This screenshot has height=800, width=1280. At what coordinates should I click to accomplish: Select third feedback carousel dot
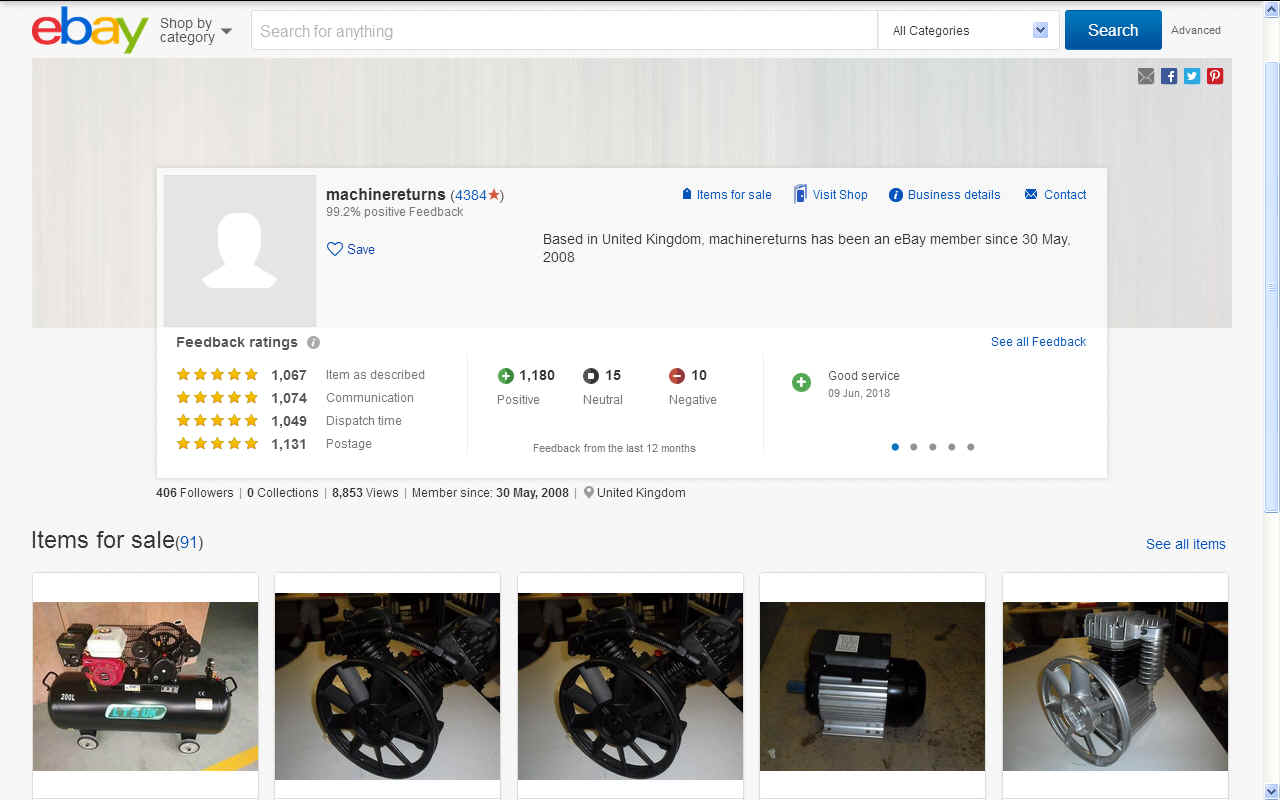tap(933, 447)
